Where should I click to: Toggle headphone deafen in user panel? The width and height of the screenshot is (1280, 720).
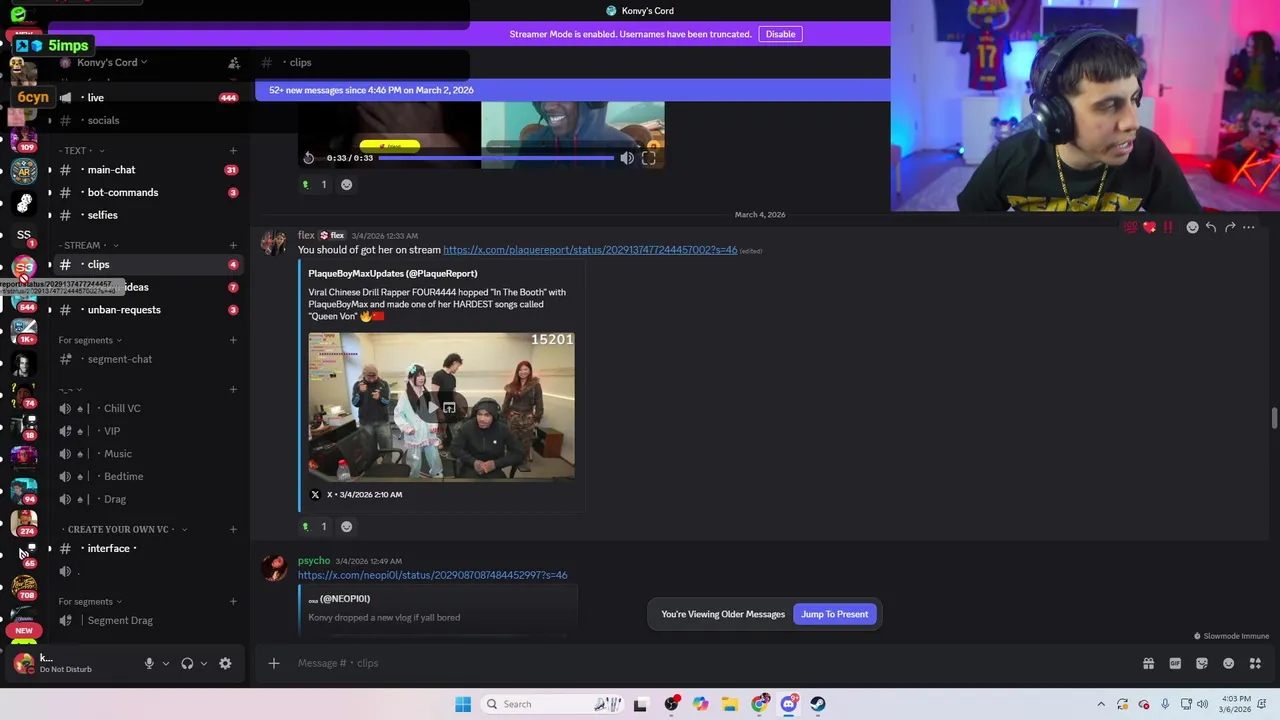187,663
